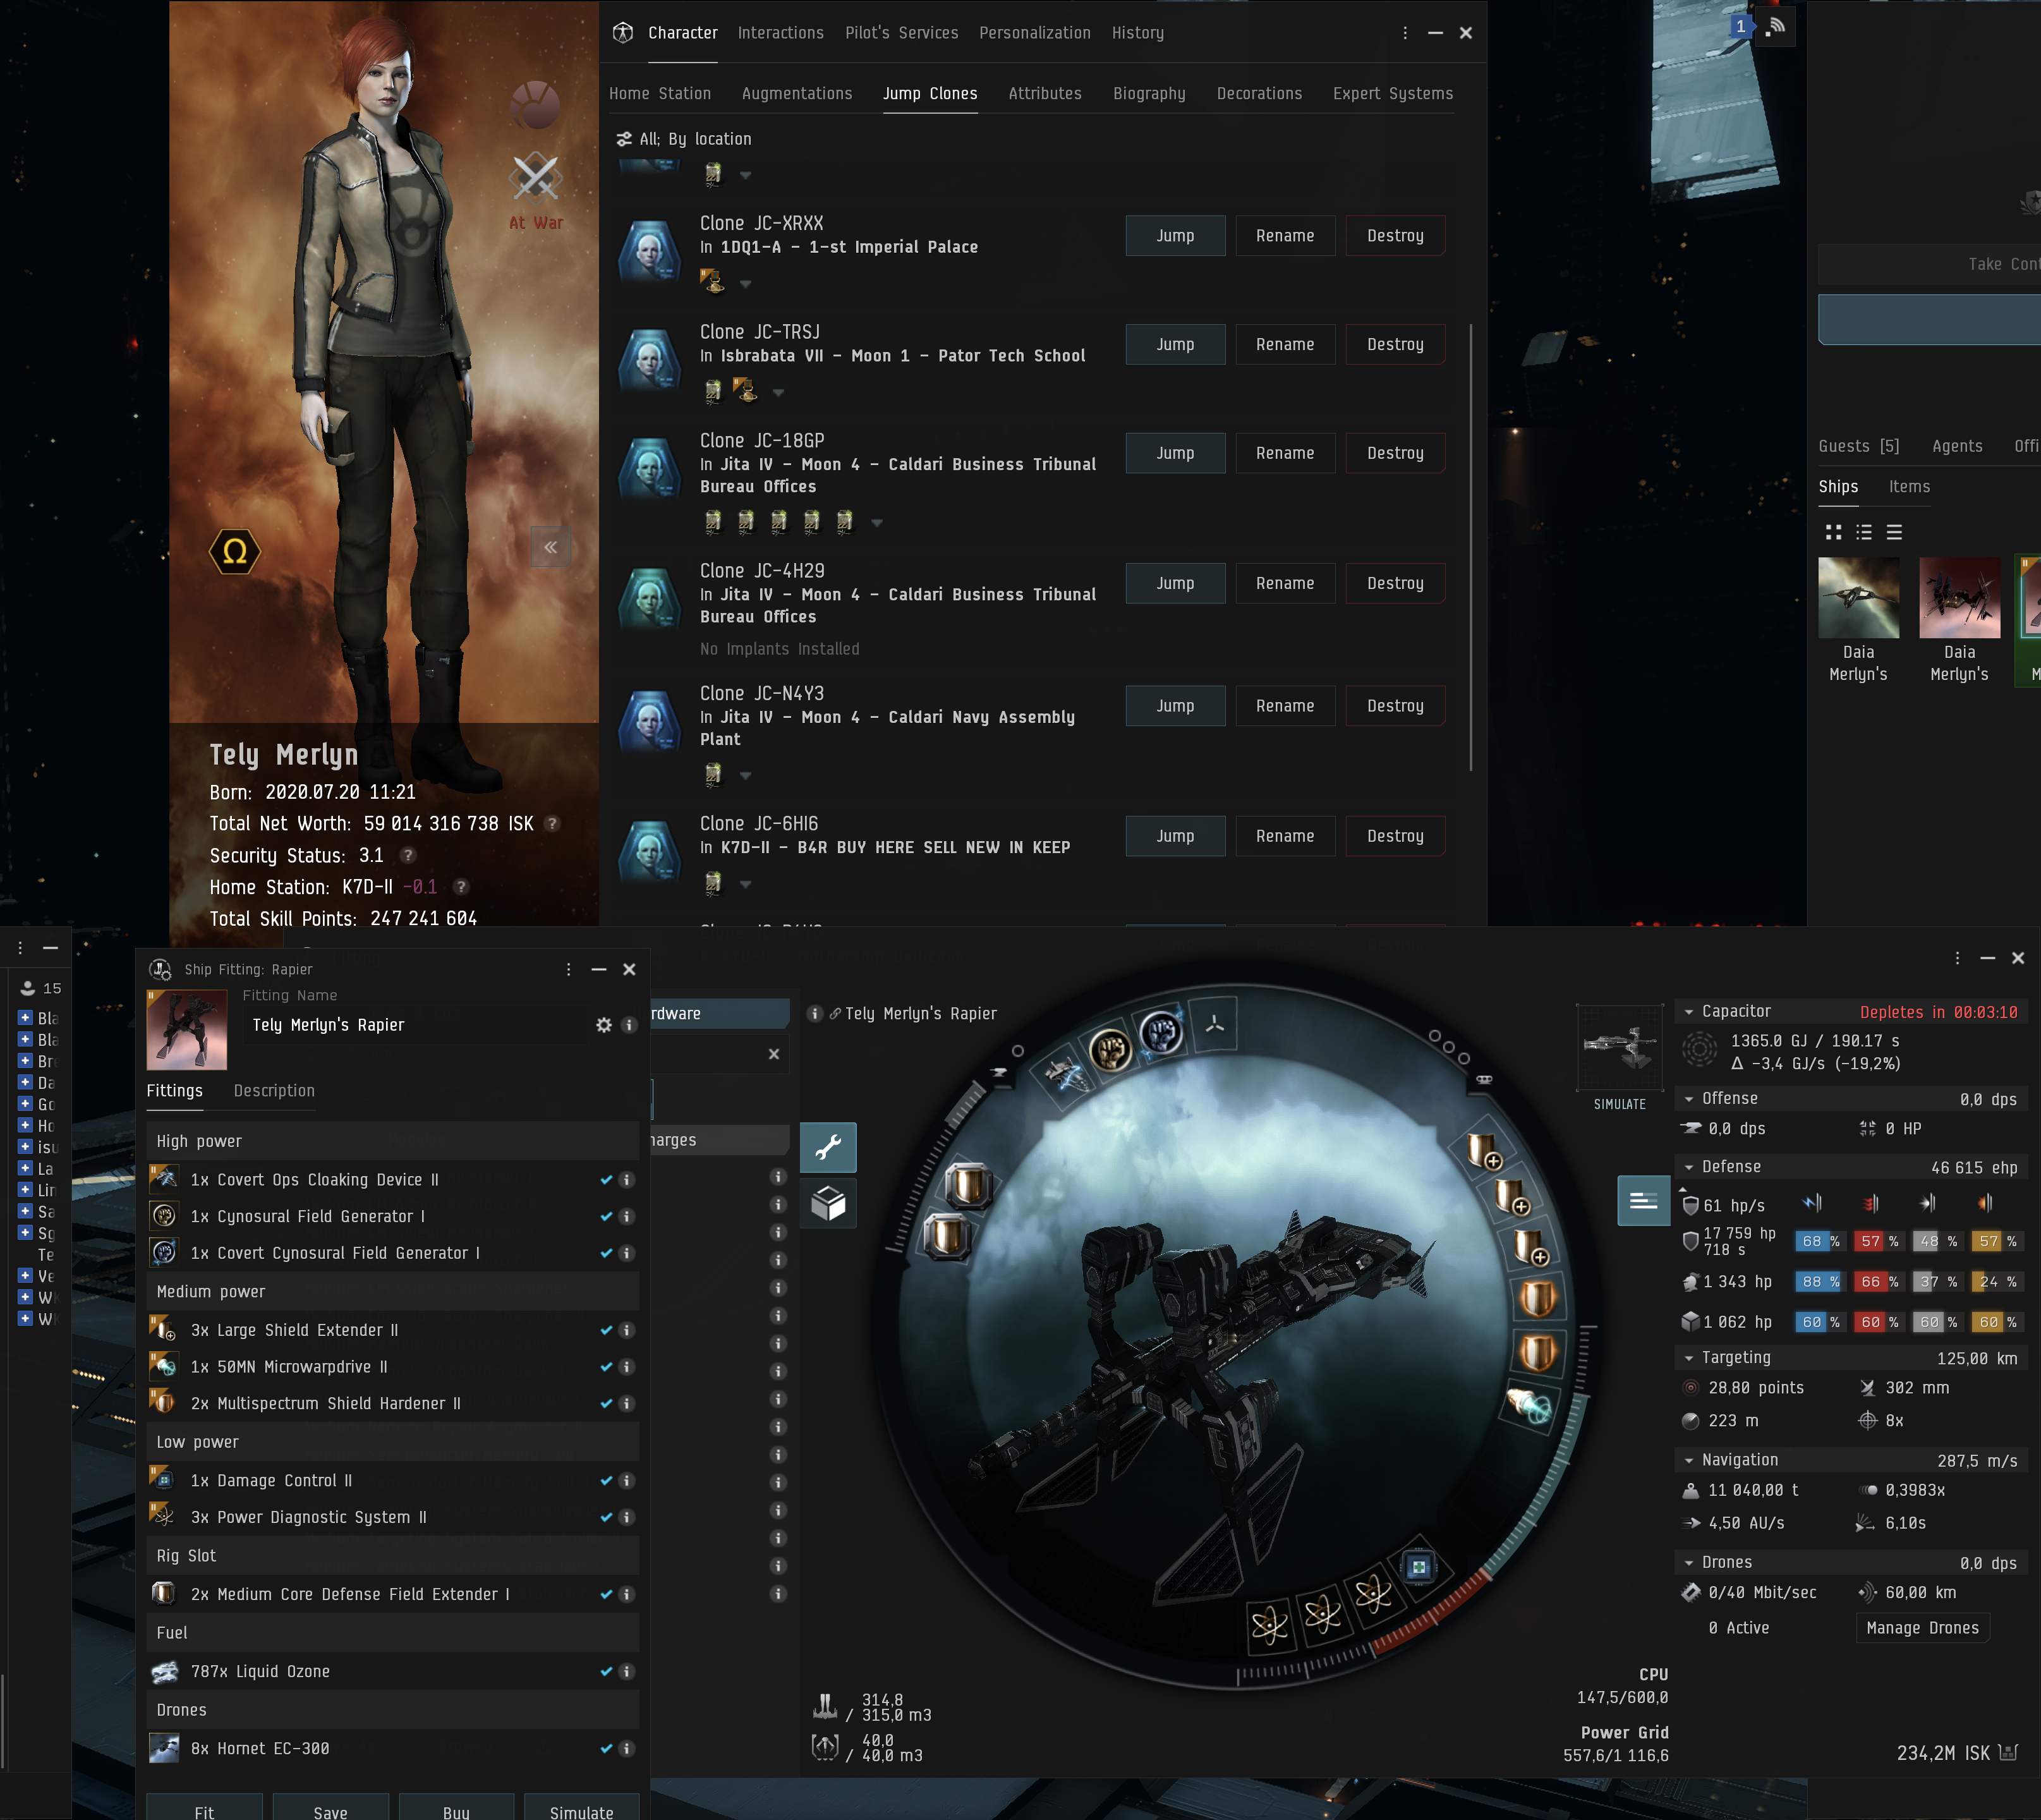Collapse the Navigation stats section
The height and width of the screenshot is (1820, 2041).
point(1689,1460)
